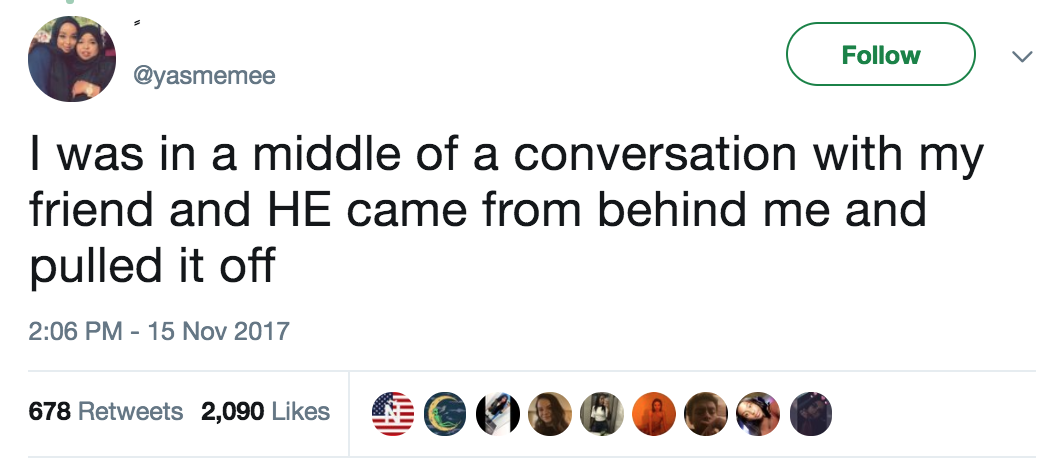This screenshot has width=1062, height=474.
Task: Click the crescent moon liker avatar
Action: click(444, 411)
